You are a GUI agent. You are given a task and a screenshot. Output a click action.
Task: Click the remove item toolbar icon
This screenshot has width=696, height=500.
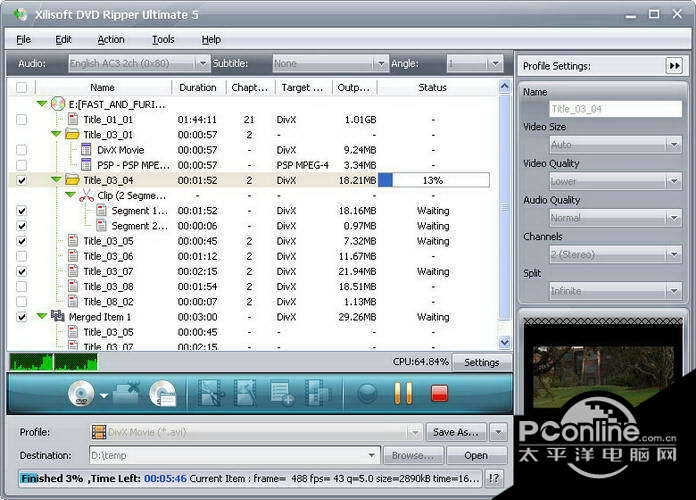(x=127, y=394)
